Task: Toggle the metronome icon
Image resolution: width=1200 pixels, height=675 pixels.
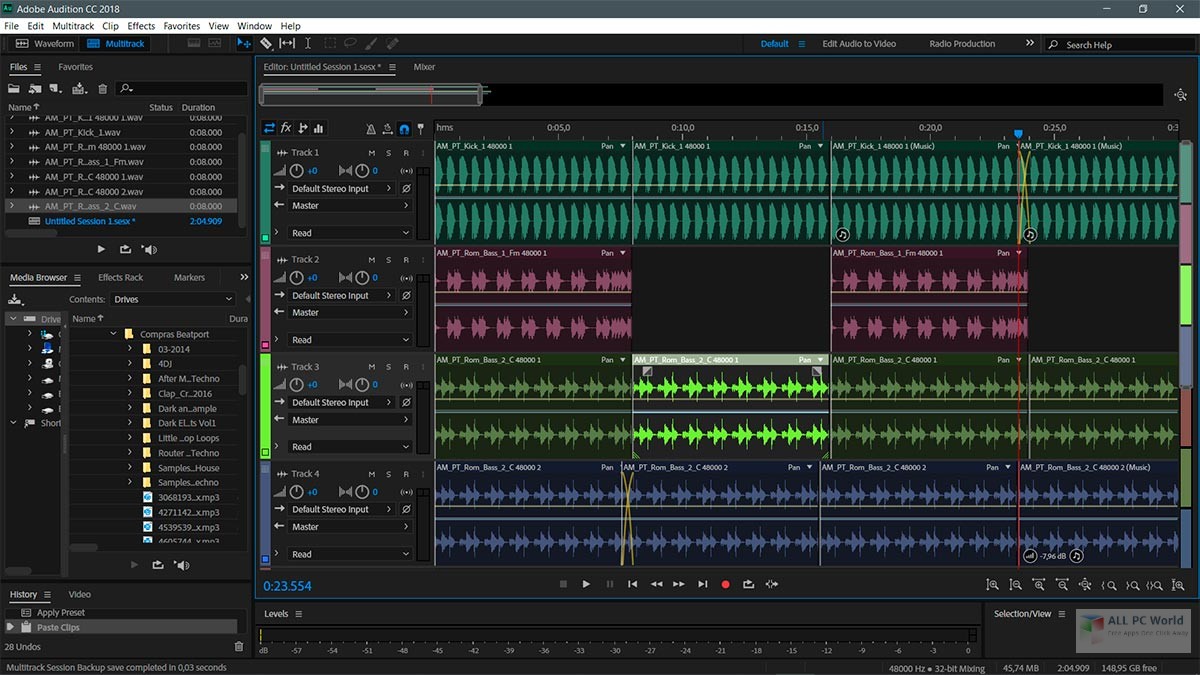Action: [x=371, y=129]
